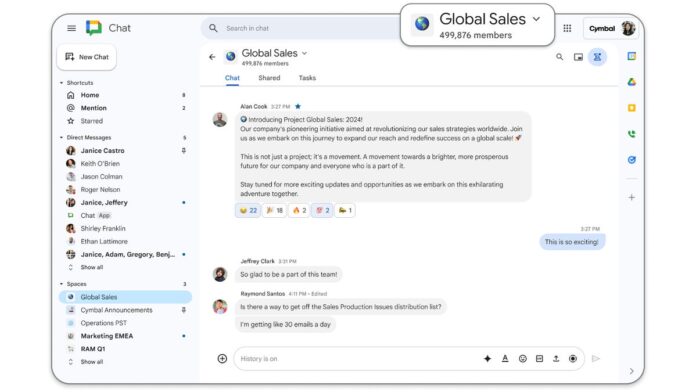Image resolution: width=696 pixels, height=392 pixels.
Task: Open the account profile avatar
Action: click(x=628, y=28)
